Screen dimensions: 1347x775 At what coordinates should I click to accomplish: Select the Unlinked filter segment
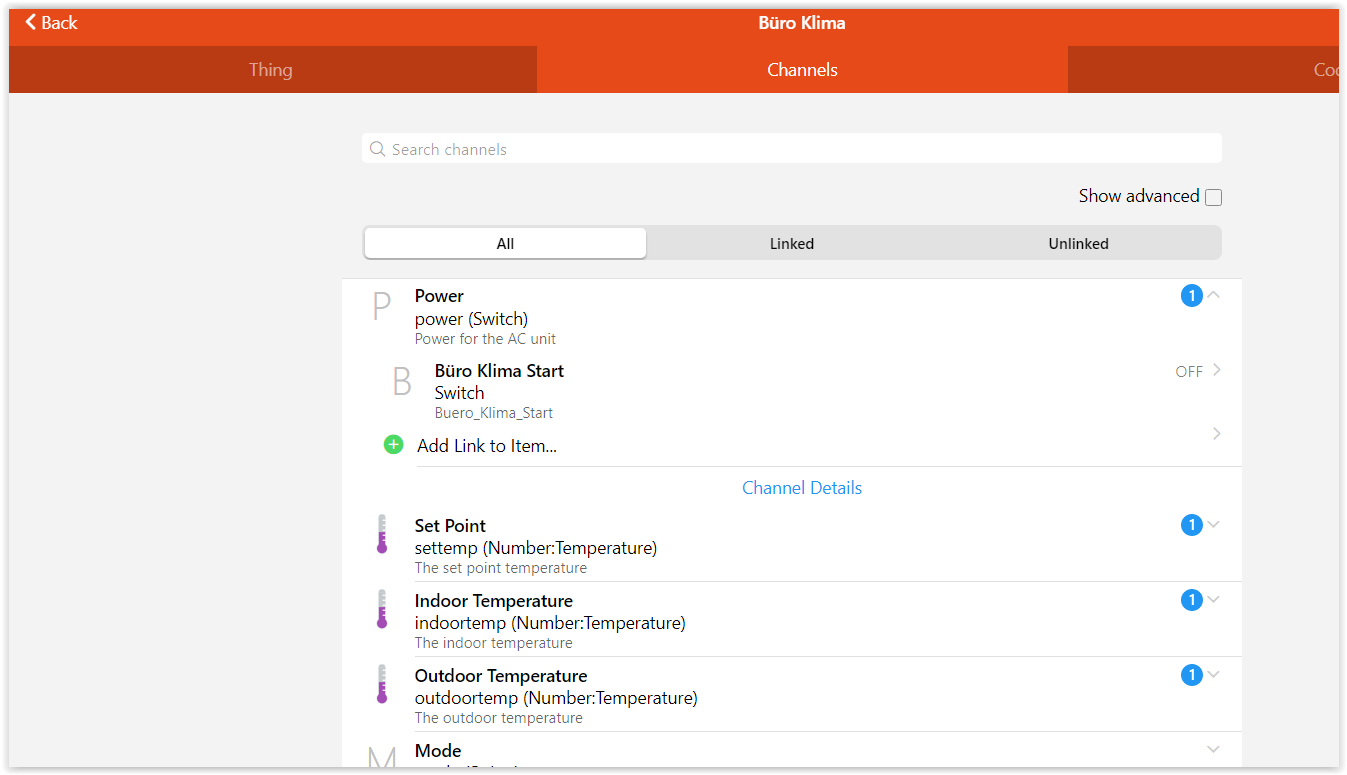(1078, 243)
